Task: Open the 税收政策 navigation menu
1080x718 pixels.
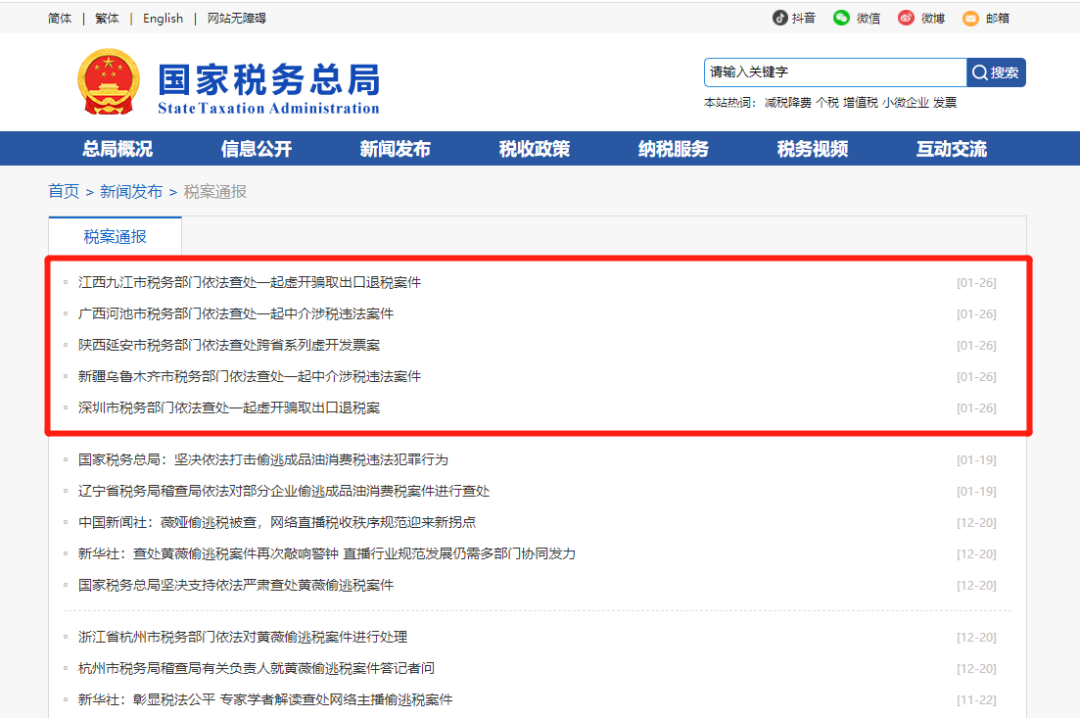Action: coord(533,148)
